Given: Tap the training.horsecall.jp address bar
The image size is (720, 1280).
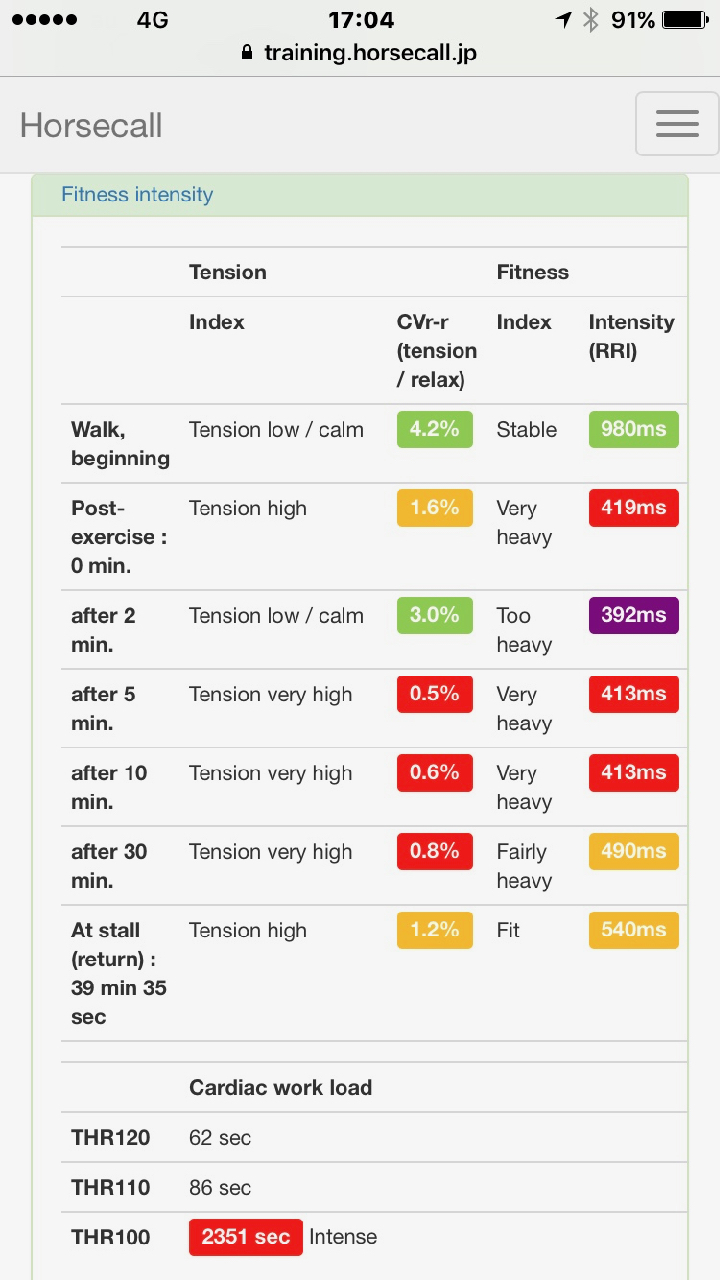Looking at the screenshot, I should 360,53.
